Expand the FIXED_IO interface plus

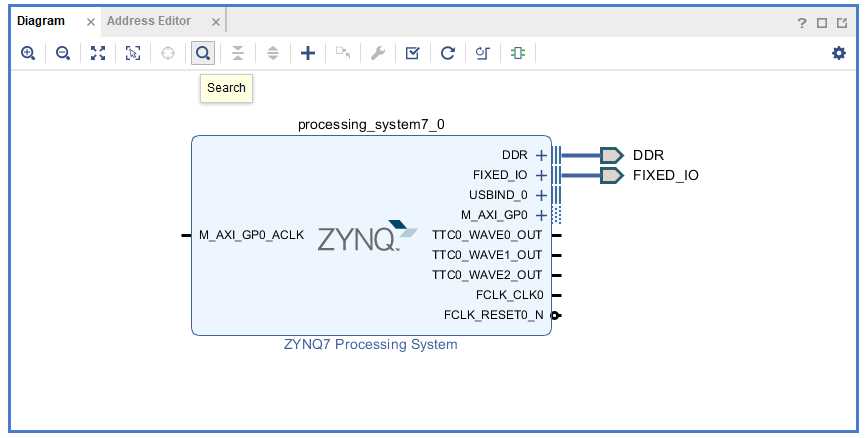coord(541,175)
